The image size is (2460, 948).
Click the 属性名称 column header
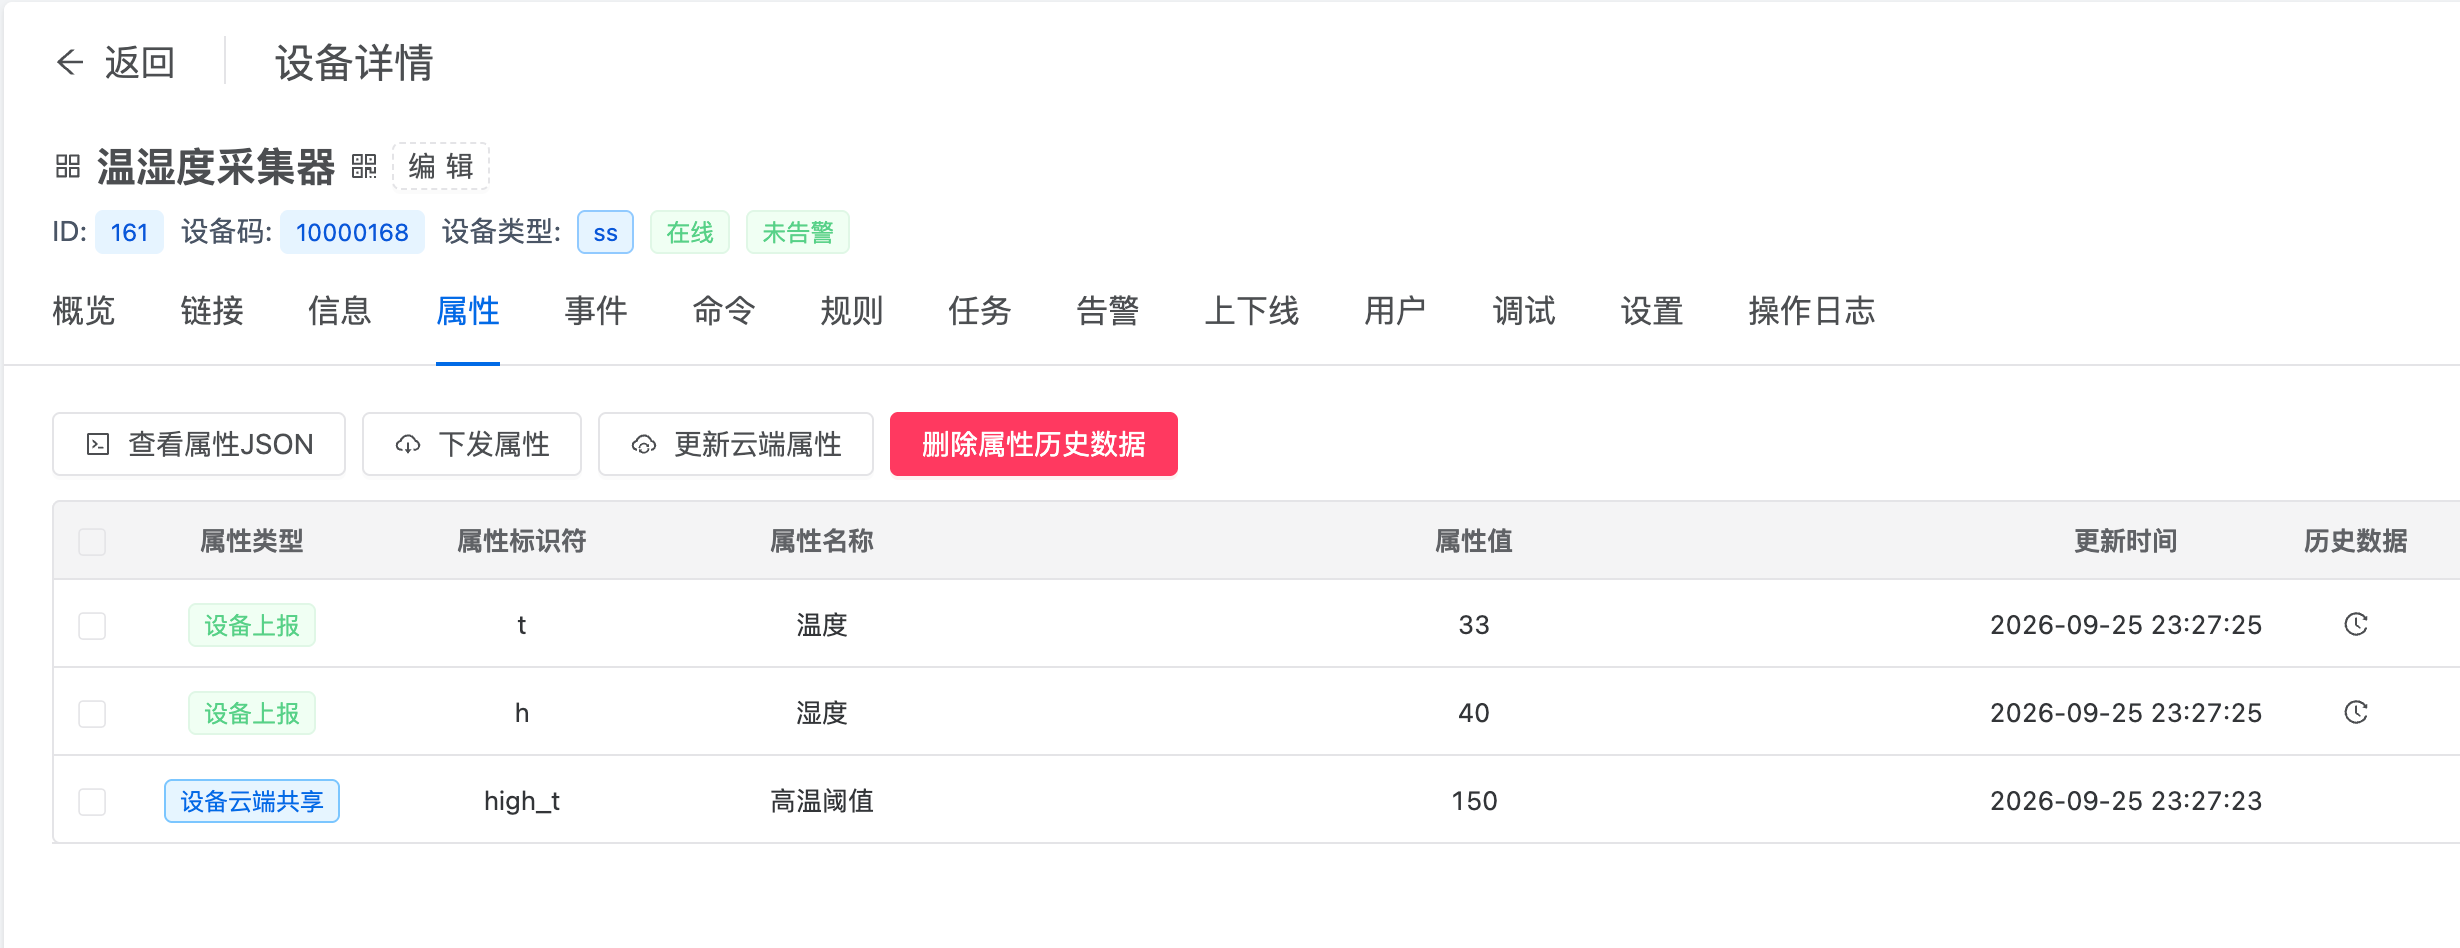click(822, 541)
